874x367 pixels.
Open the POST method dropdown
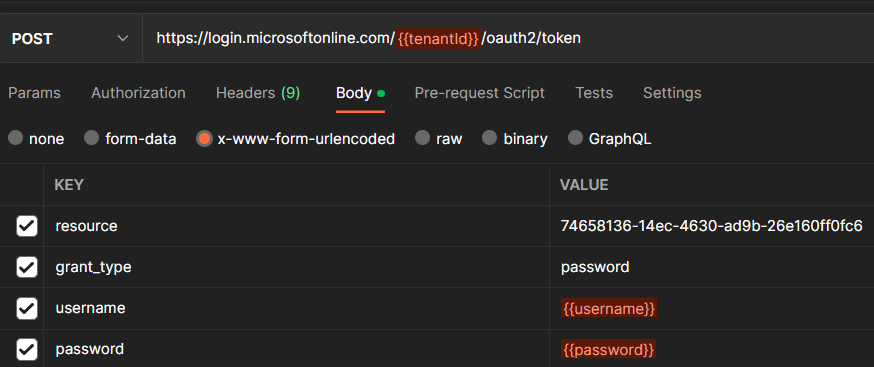tap(71, 38)
